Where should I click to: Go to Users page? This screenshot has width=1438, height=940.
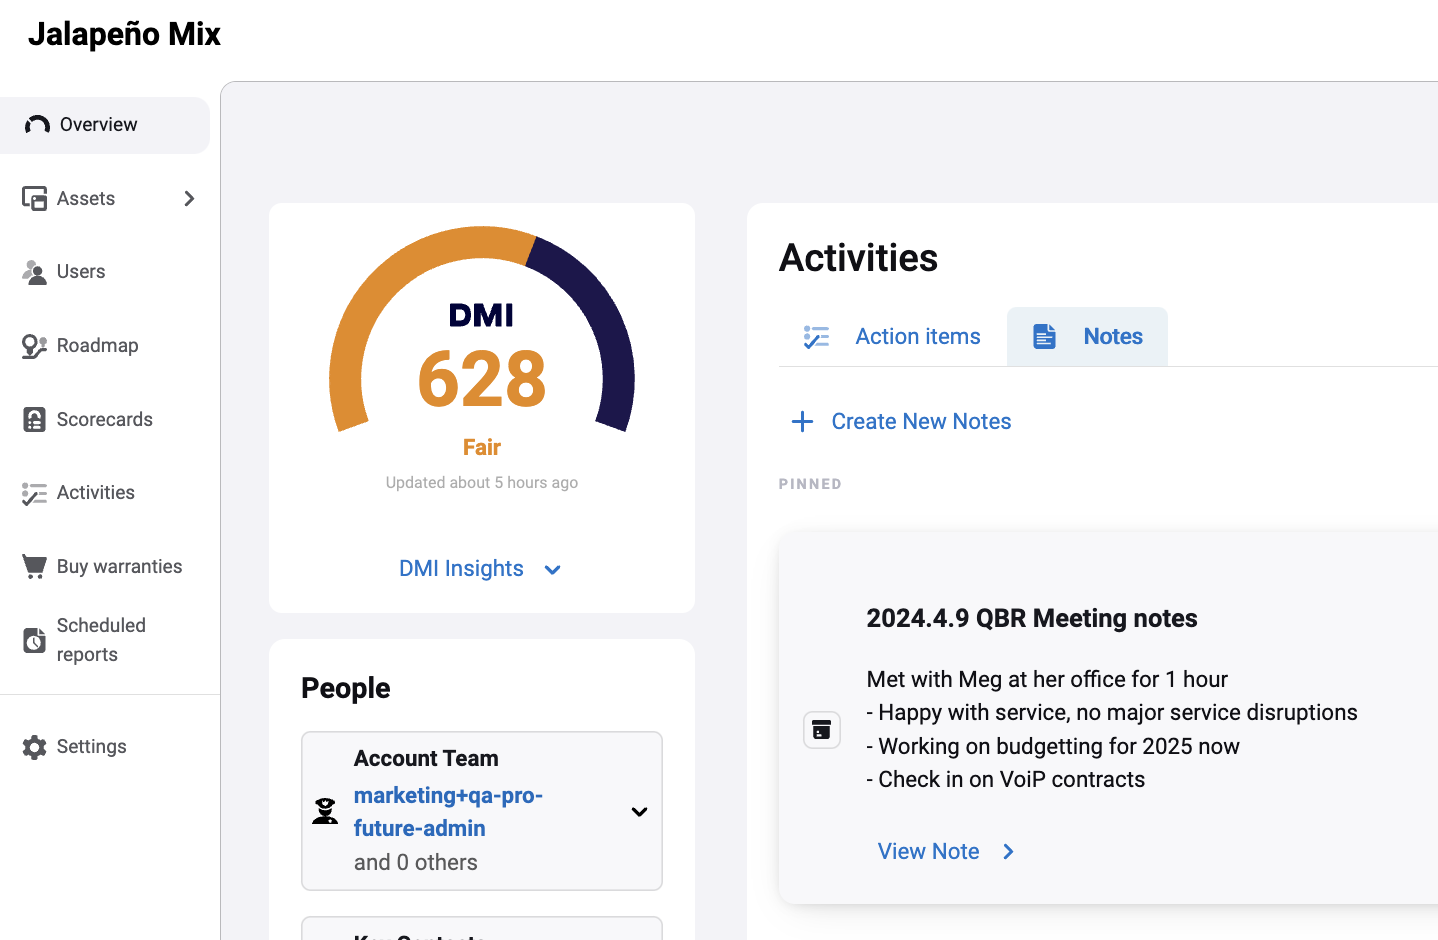coord(105,272)
